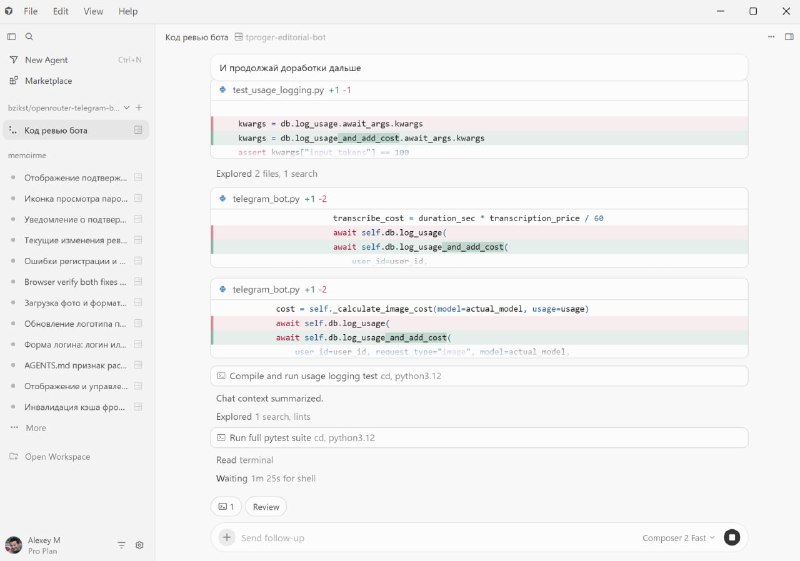Click icon at right of 'Отображение подтверж...' row
This screenshot has width=800, height=561.
tap(138, 177)
